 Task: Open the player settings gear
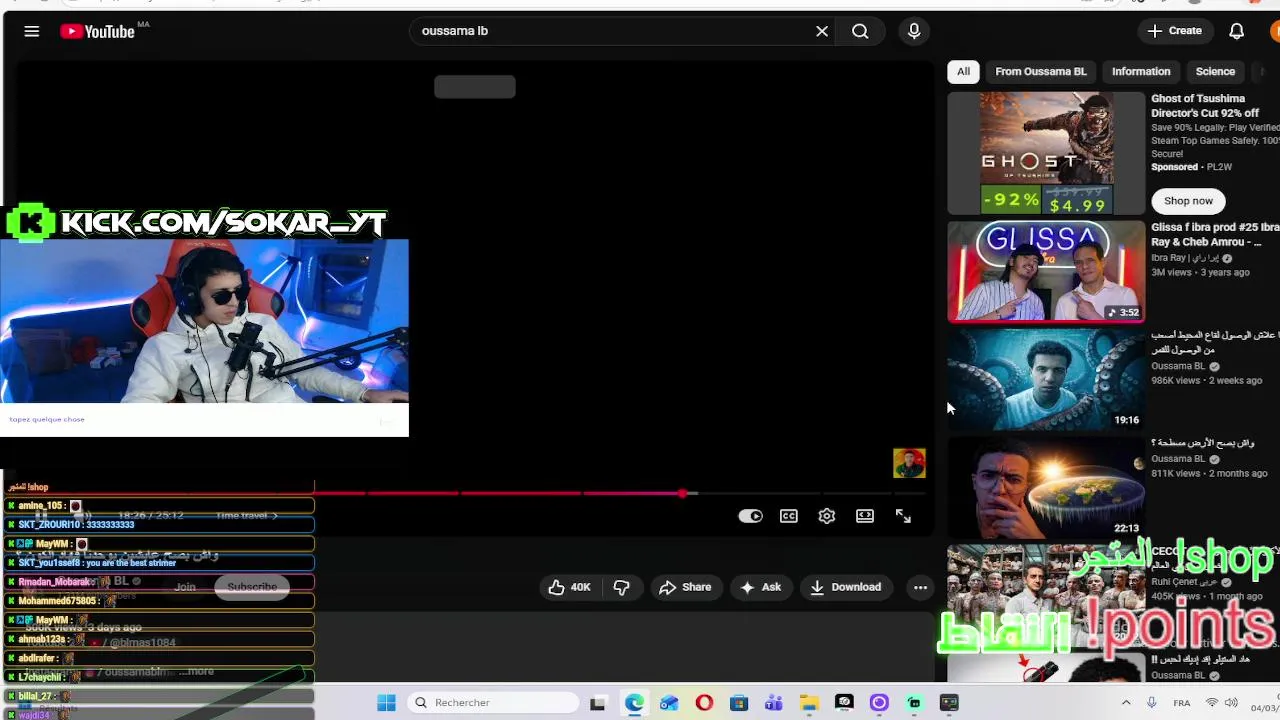click(827, 516)
